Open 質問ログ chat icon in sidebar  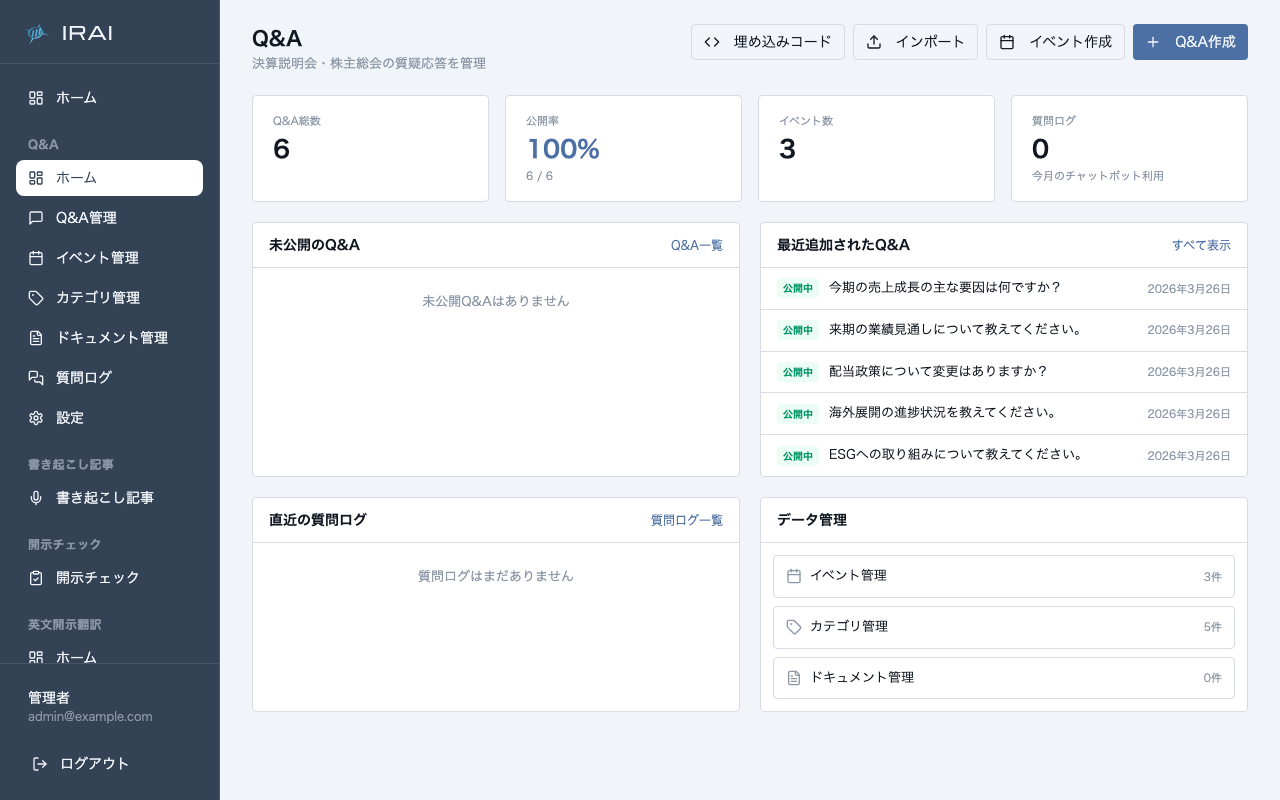pos(36,378)
